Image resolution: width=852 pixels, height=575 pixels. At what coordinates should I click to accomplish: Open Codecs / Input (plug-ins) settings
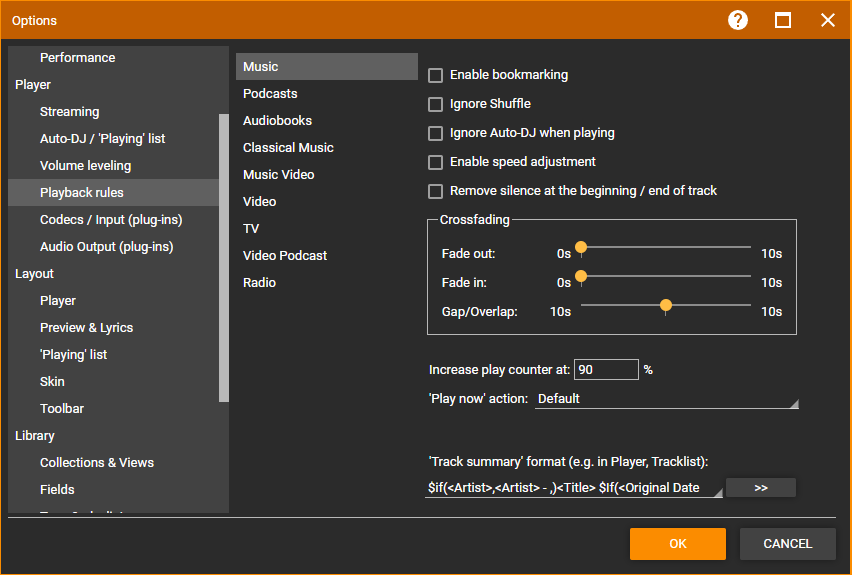click(x=114, y=220)
